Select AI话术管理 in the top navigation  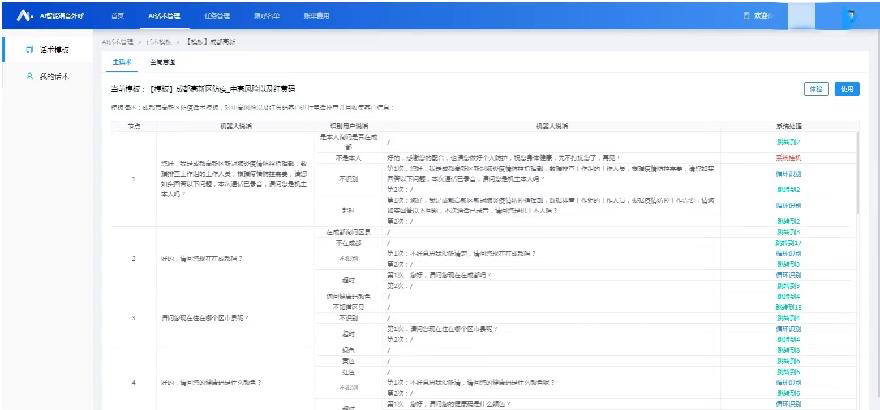tap(164, 16)
